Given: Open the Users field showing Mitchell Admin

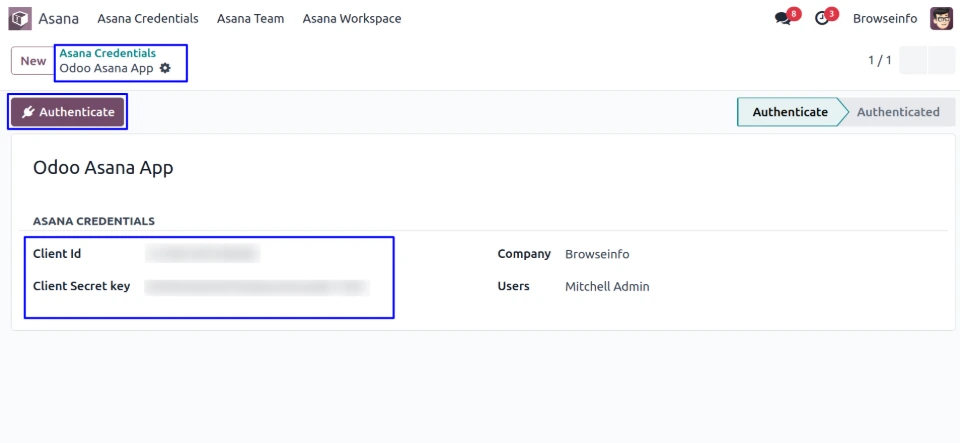Looking at the screenshot, I should point(607,286).
